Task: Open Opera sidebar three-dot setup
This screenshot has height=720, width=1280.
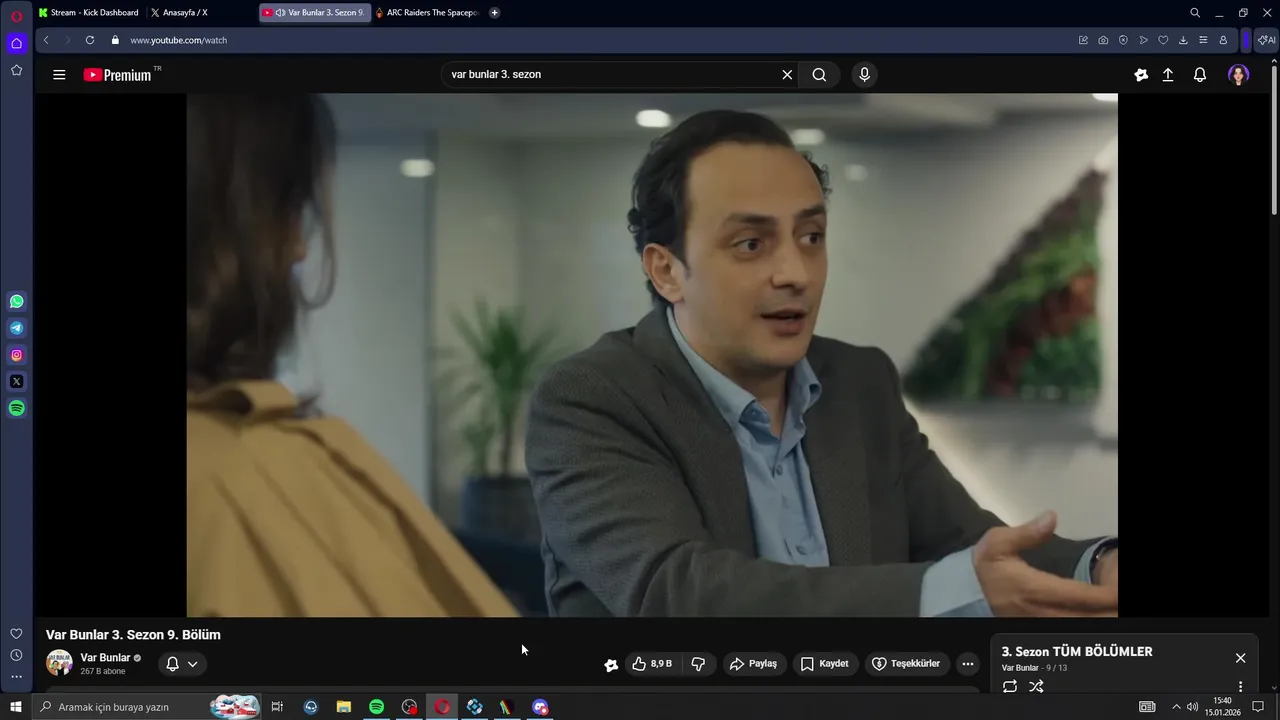Action: click(x=16, y=677)
